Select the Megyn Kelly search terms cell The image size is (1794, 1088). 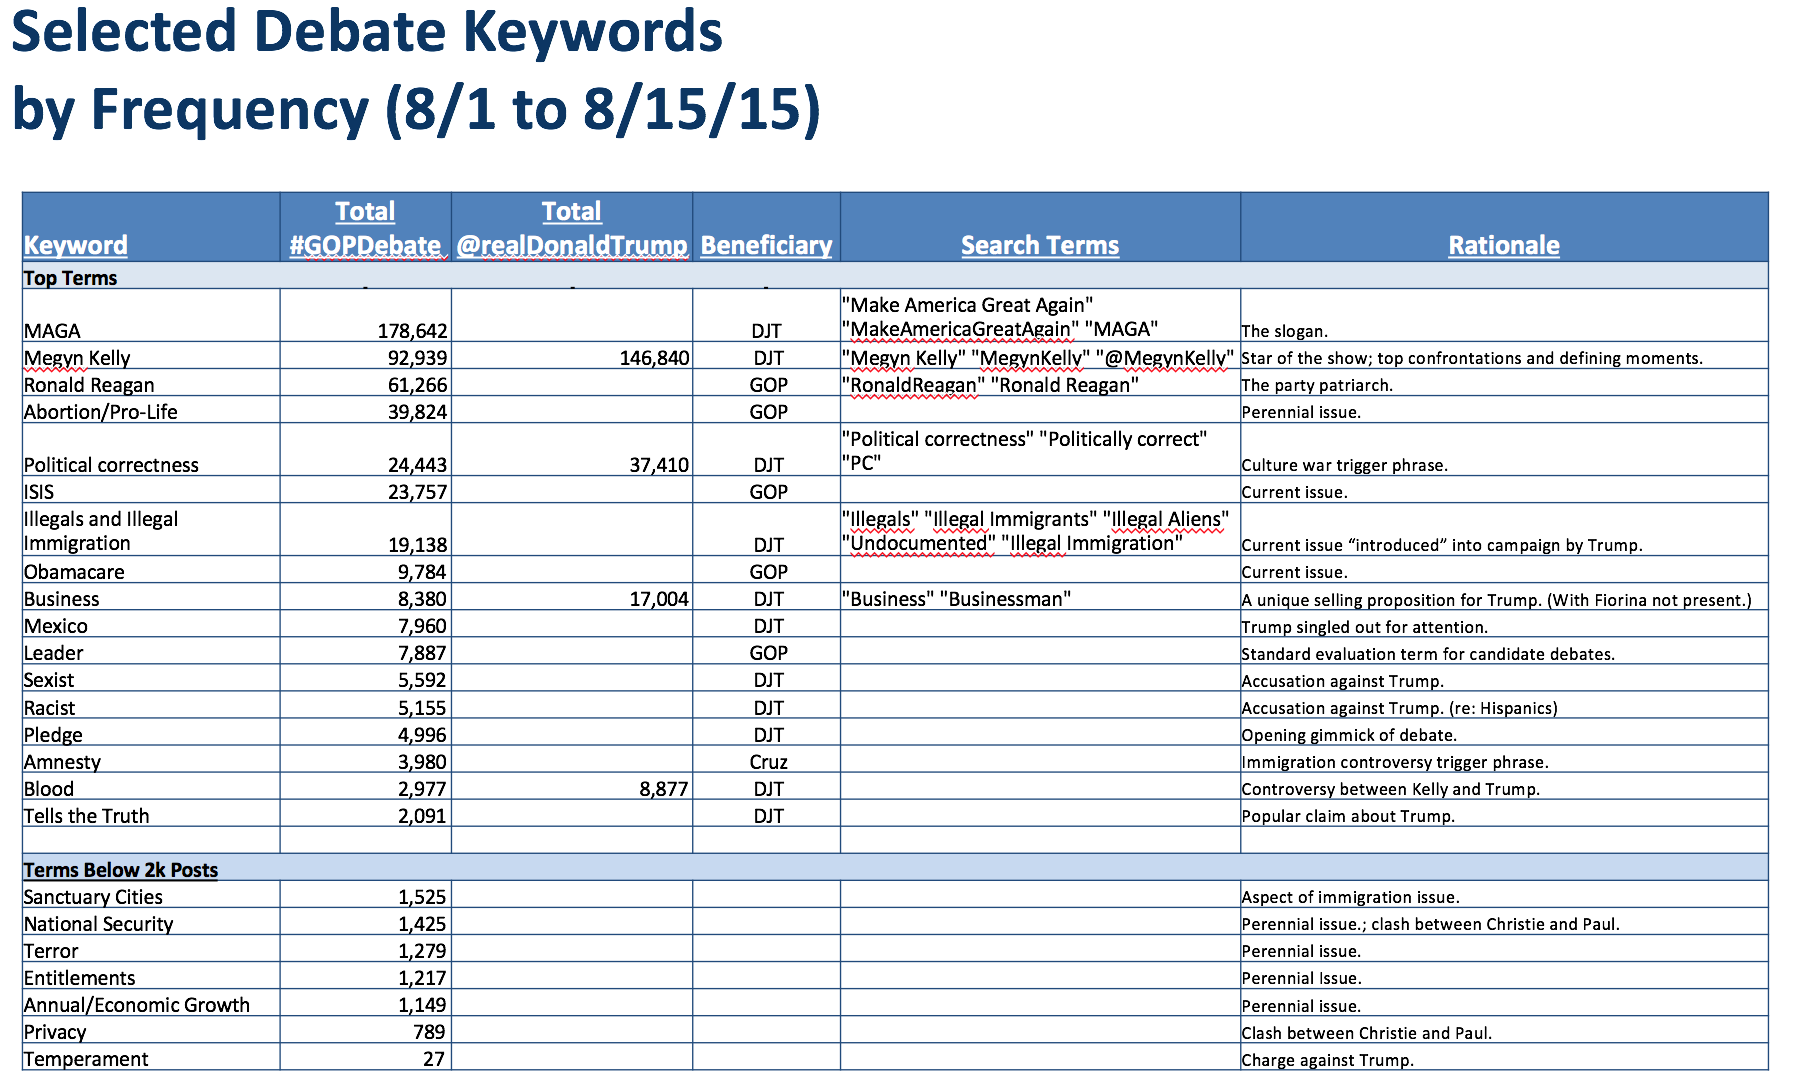[1039, 357]
